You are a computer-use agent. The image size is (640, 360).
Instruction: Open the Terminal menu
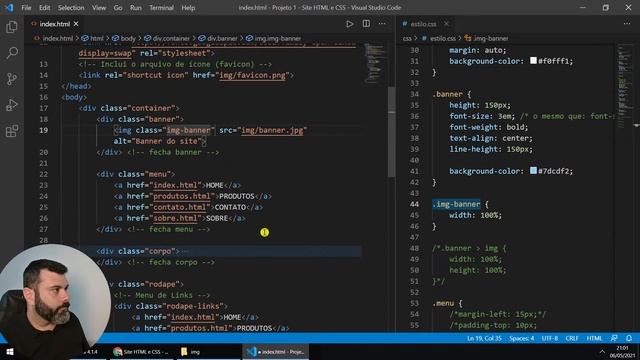[161, 8]
